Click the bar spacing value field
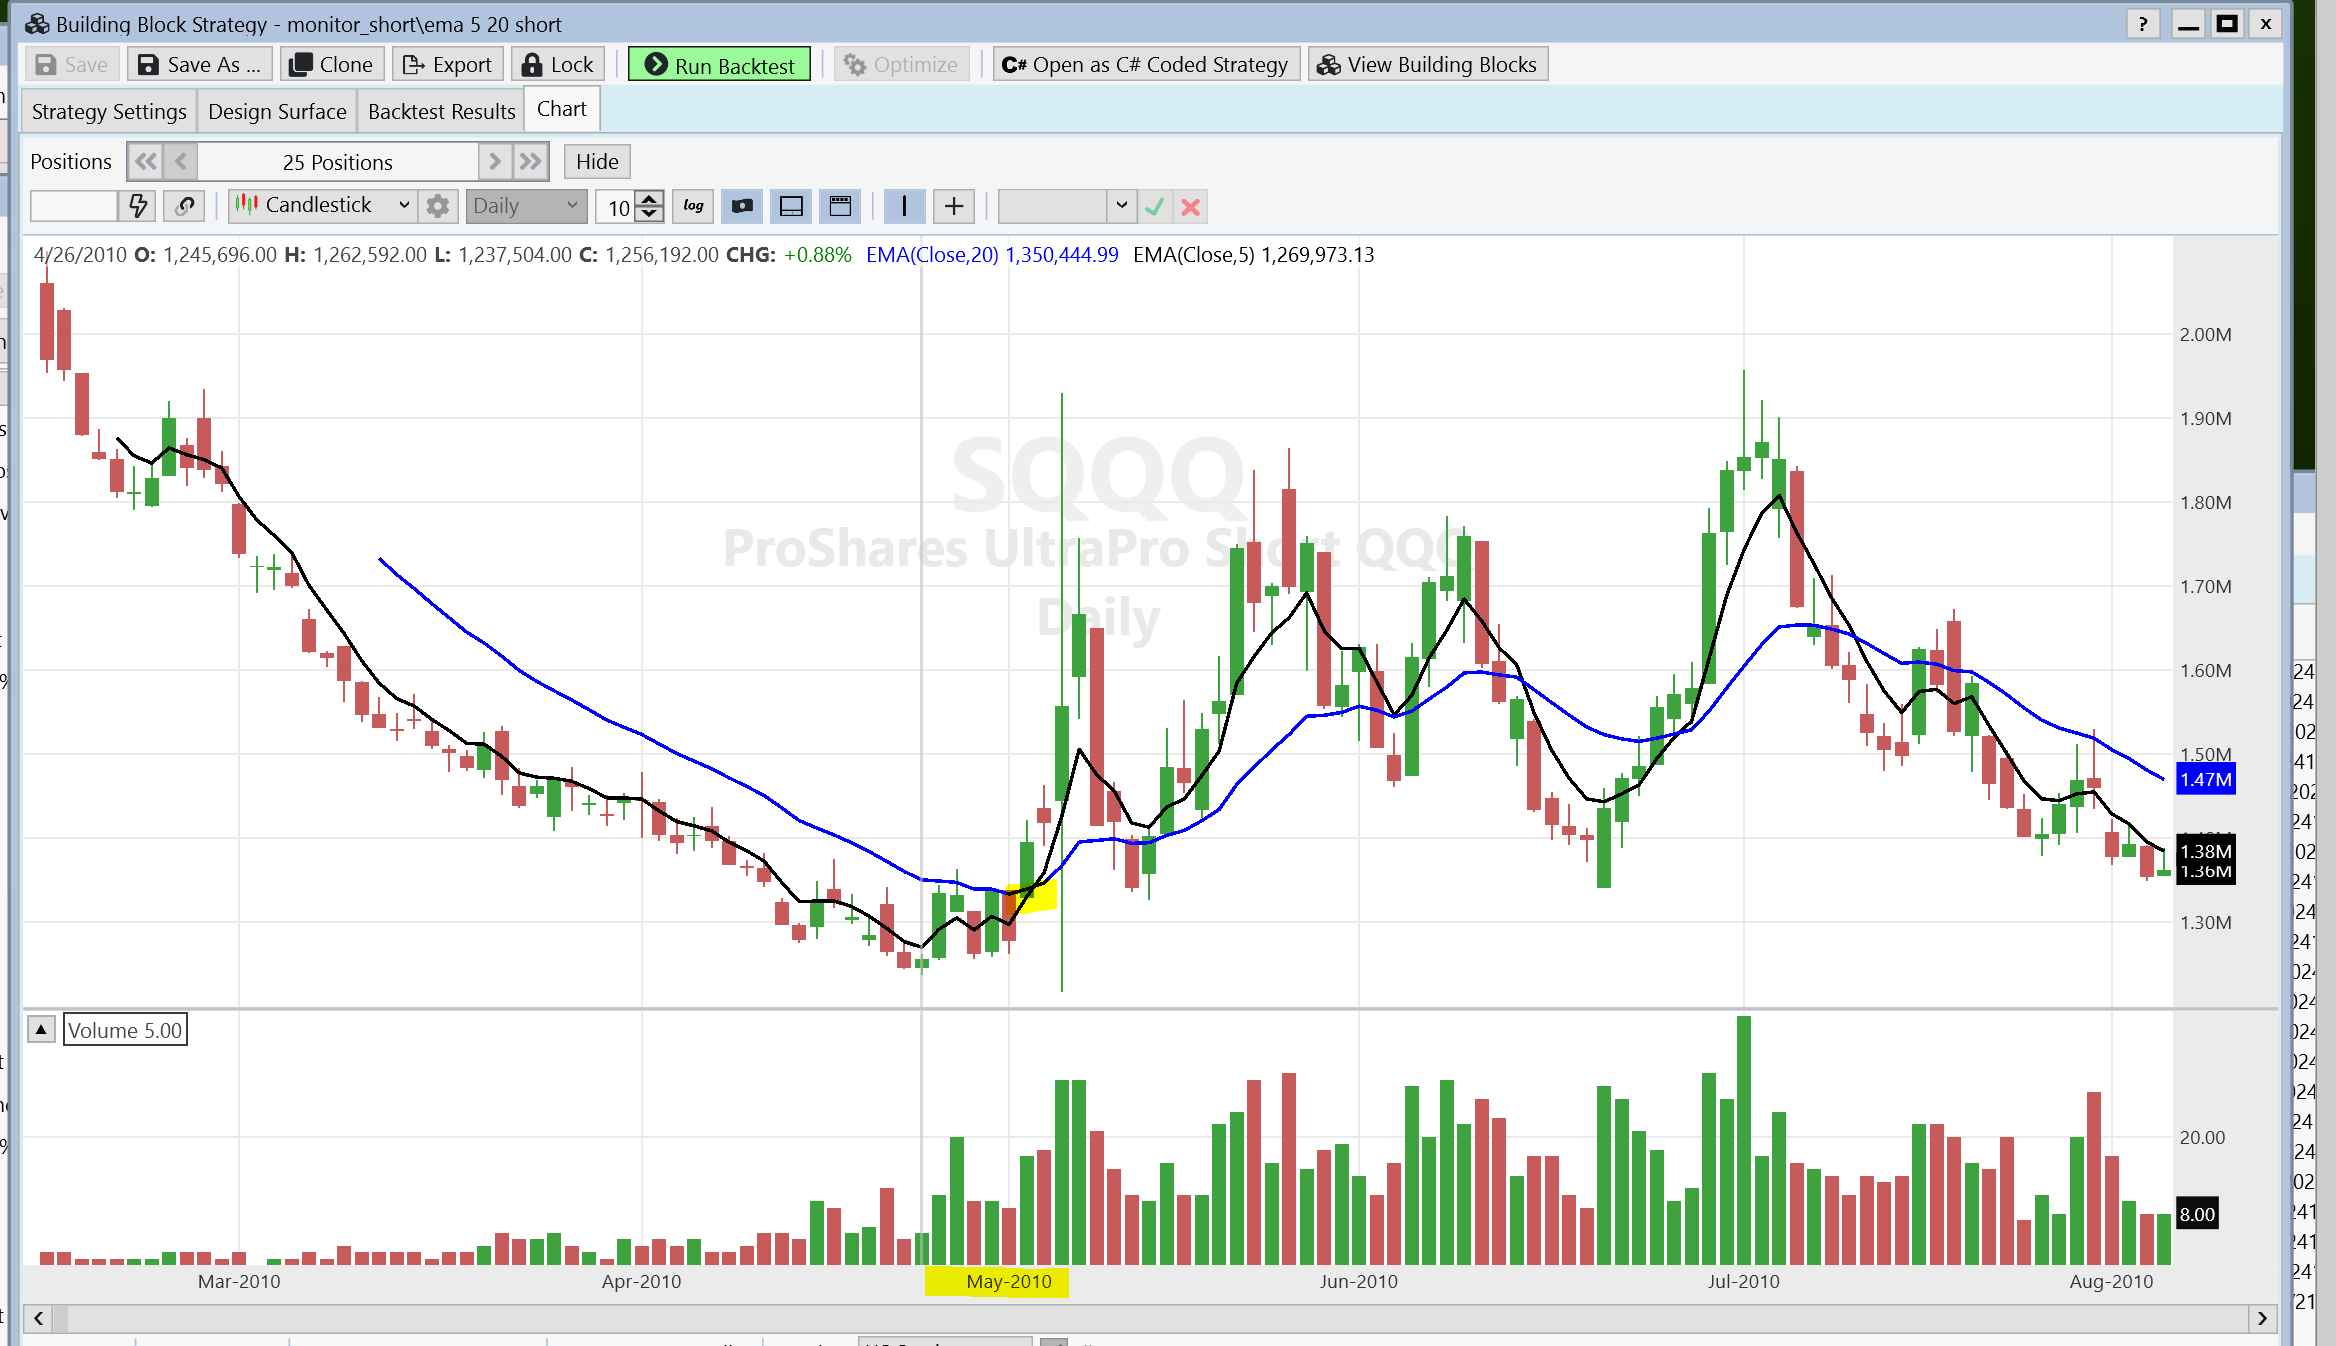The width and height of the screenshot is (2336, 1346). tap(617, 207)
